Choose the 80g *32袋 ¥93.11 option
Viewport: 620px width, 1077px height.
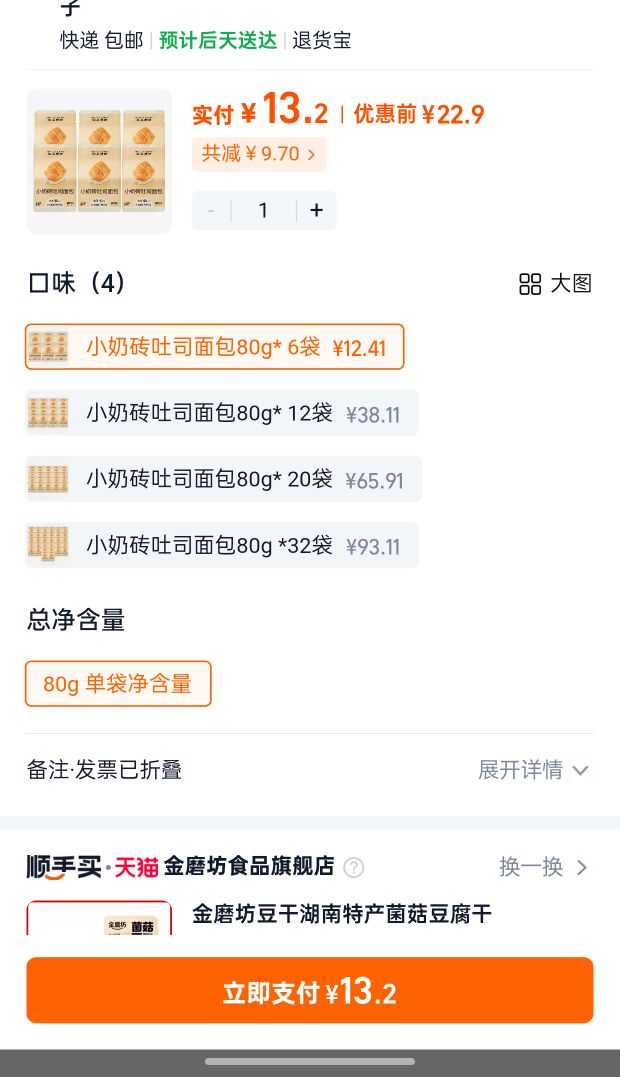[x=222, y=545]
